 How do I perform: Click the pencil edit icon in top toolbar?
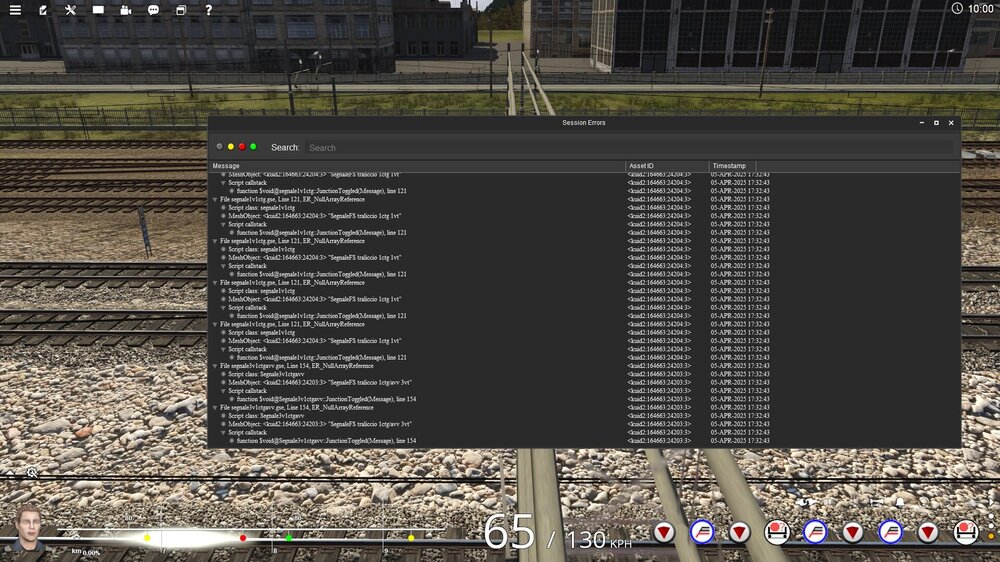[x=43, y=10]
